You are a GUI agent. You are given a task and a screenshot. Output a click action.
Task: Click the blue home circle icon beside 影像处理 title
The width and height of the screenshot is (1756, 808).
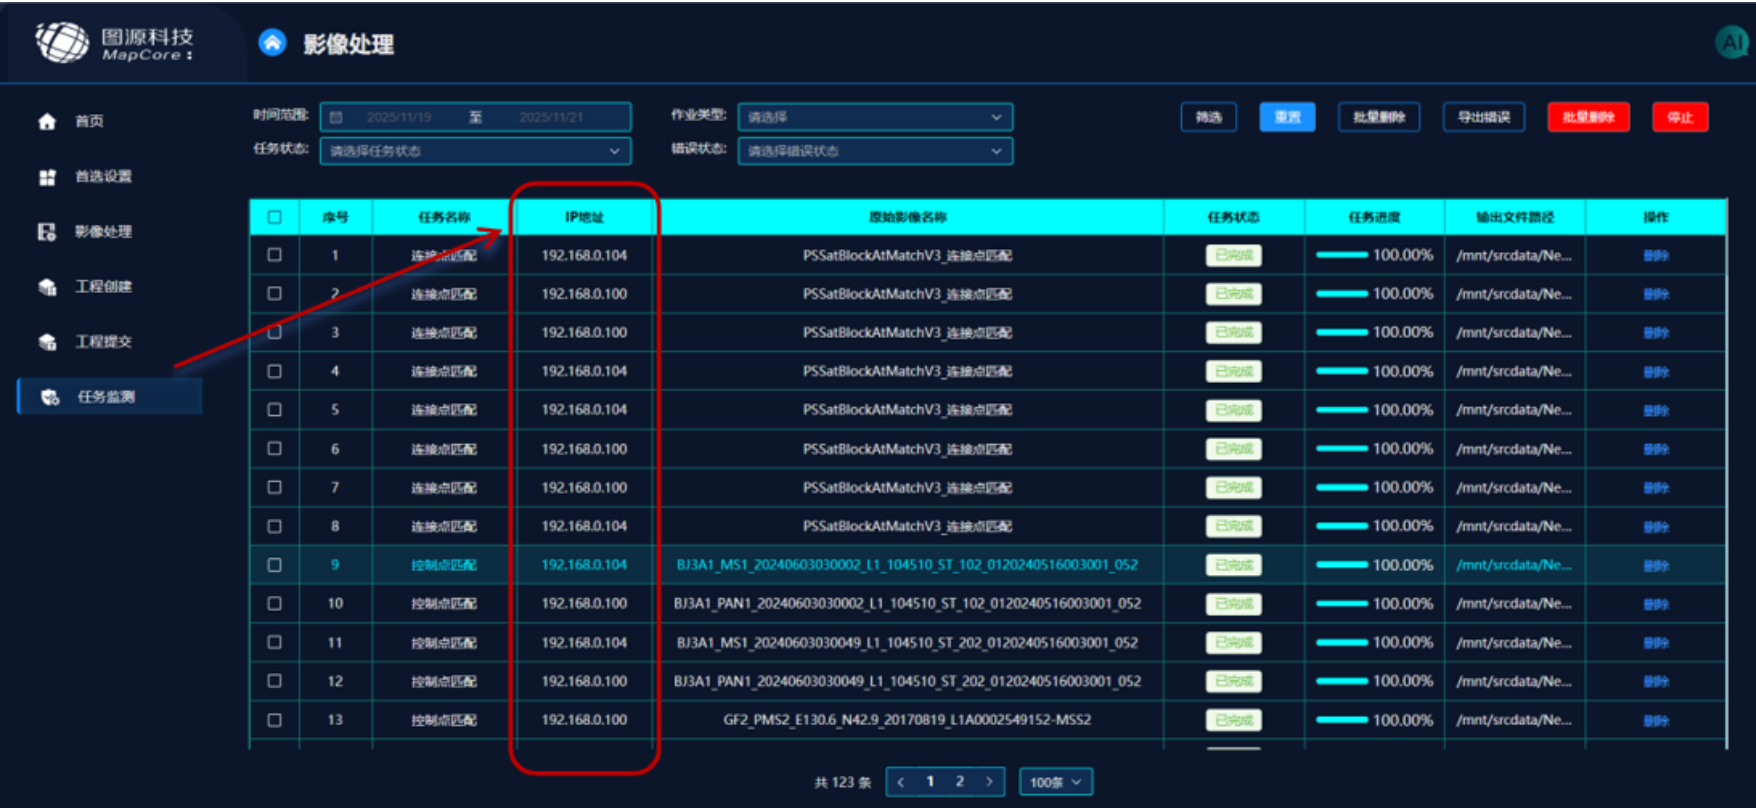coord(272,43)
